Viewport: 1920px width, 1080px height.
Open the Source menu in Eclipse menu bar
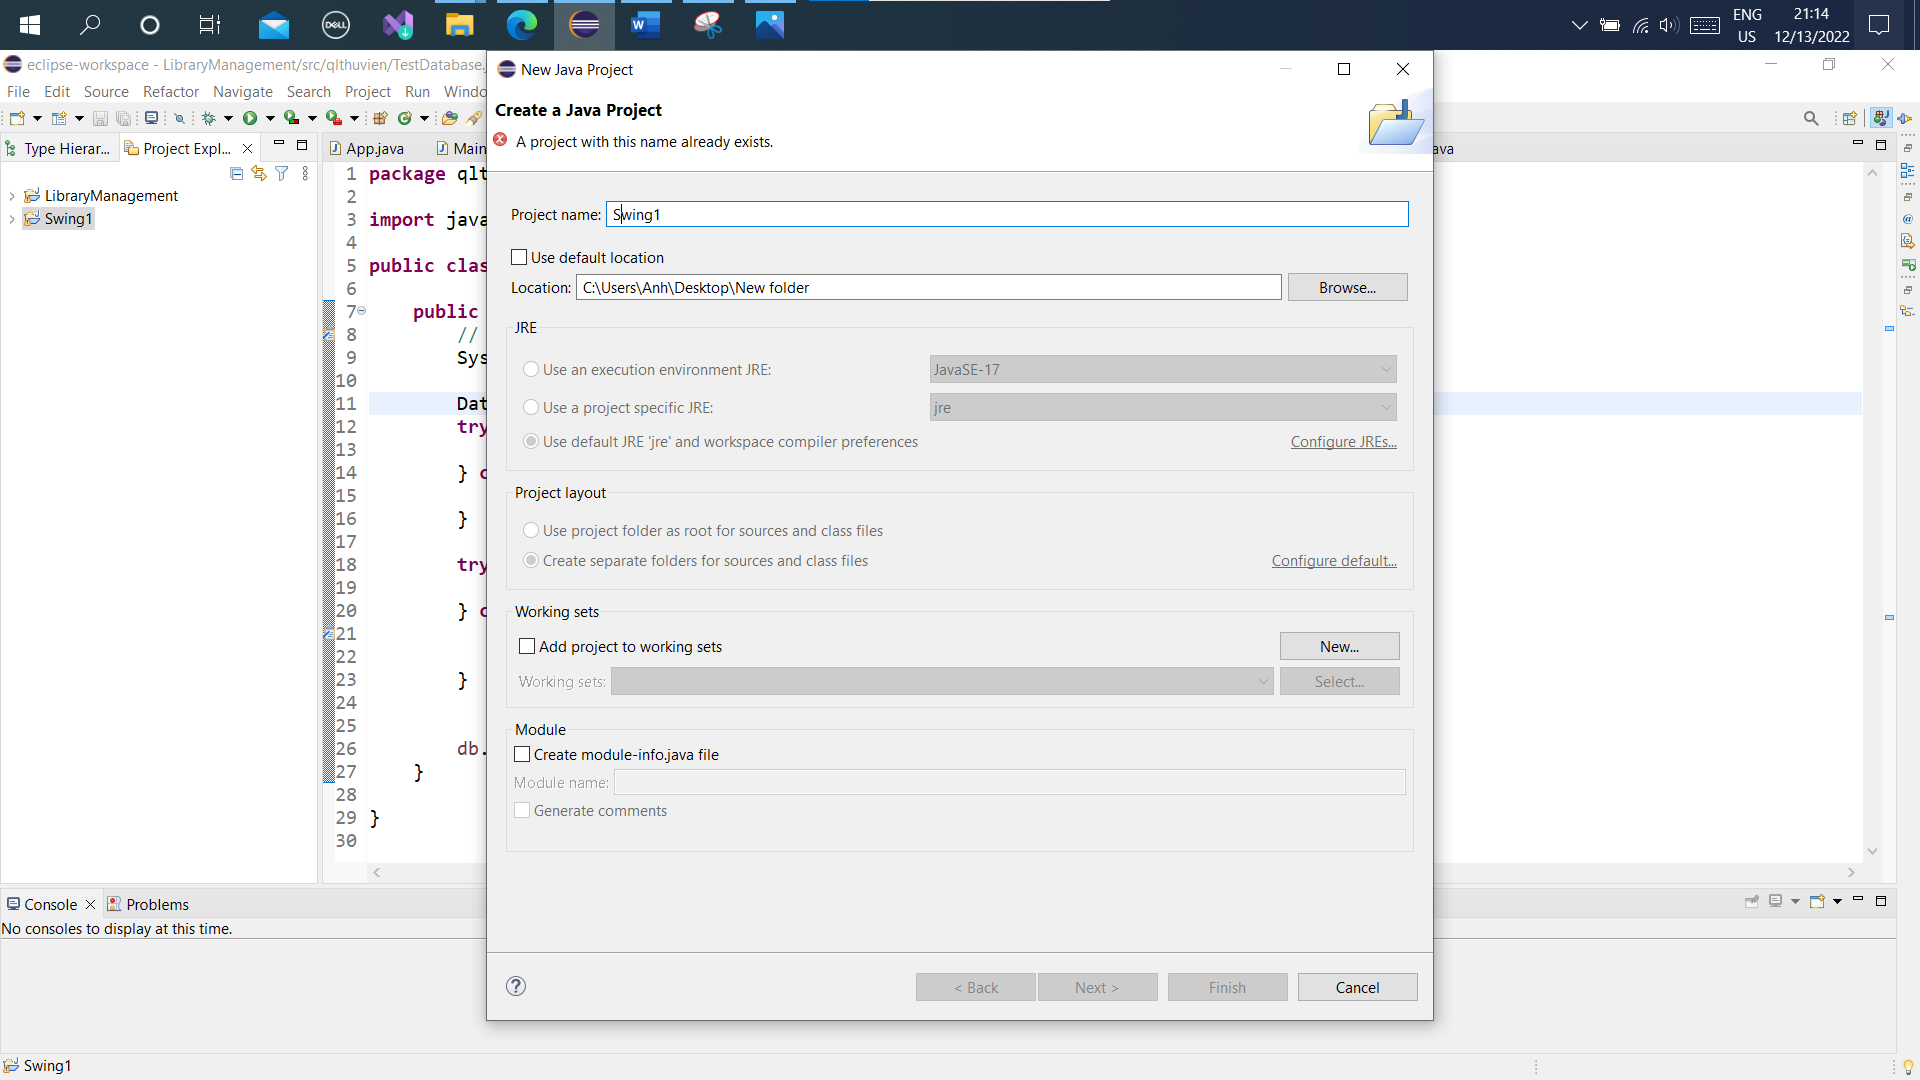click(x=105, y=90)
